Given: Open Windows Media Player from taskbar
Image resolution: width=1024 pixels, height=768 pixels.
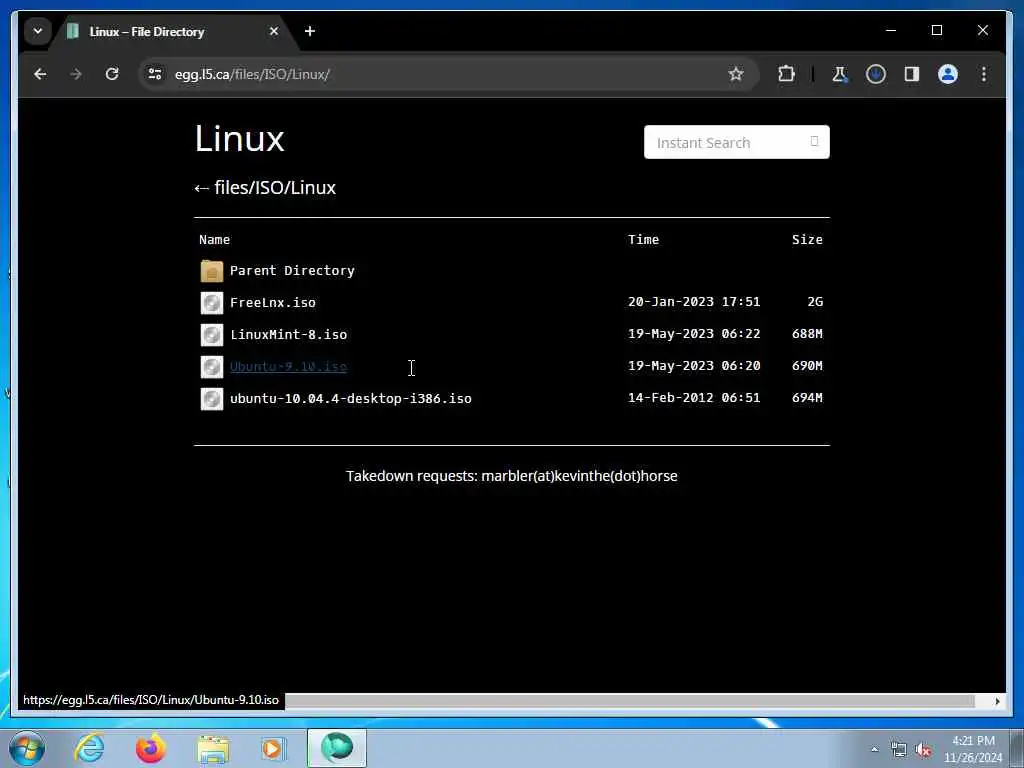Looking at the screenshot, I should click(x=273, y=748).
